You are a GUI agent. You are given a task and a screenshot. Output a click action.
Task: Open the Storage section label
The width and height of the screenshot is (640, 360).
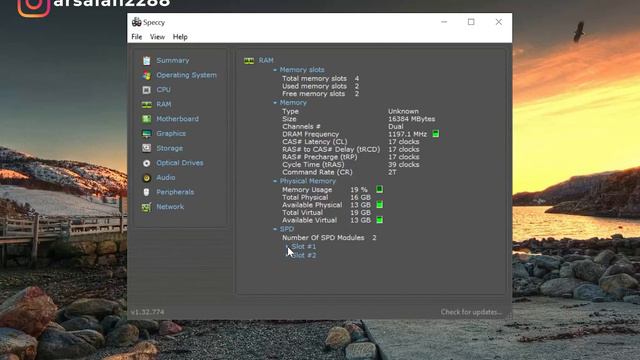click(x=169, y=148)
